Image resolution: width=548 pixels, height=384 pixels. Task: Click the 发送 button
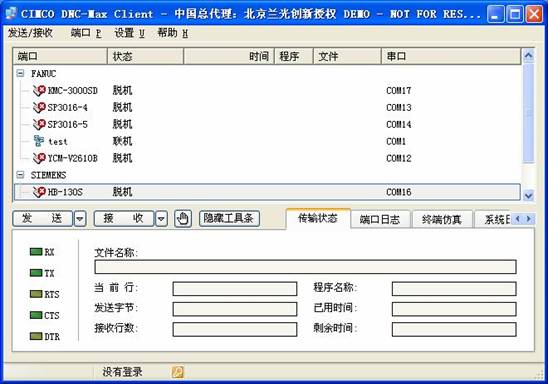42,219
